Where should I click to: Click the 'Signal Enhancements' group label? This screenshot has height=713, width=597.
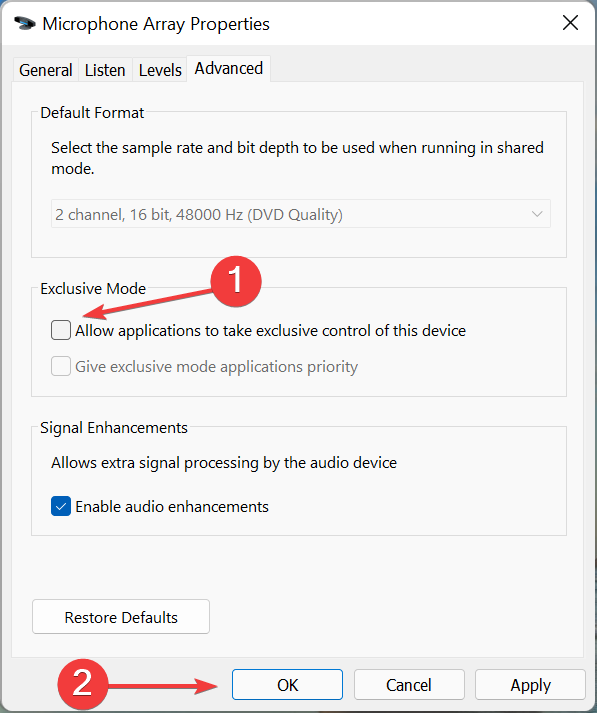click(x=114, y=428)
